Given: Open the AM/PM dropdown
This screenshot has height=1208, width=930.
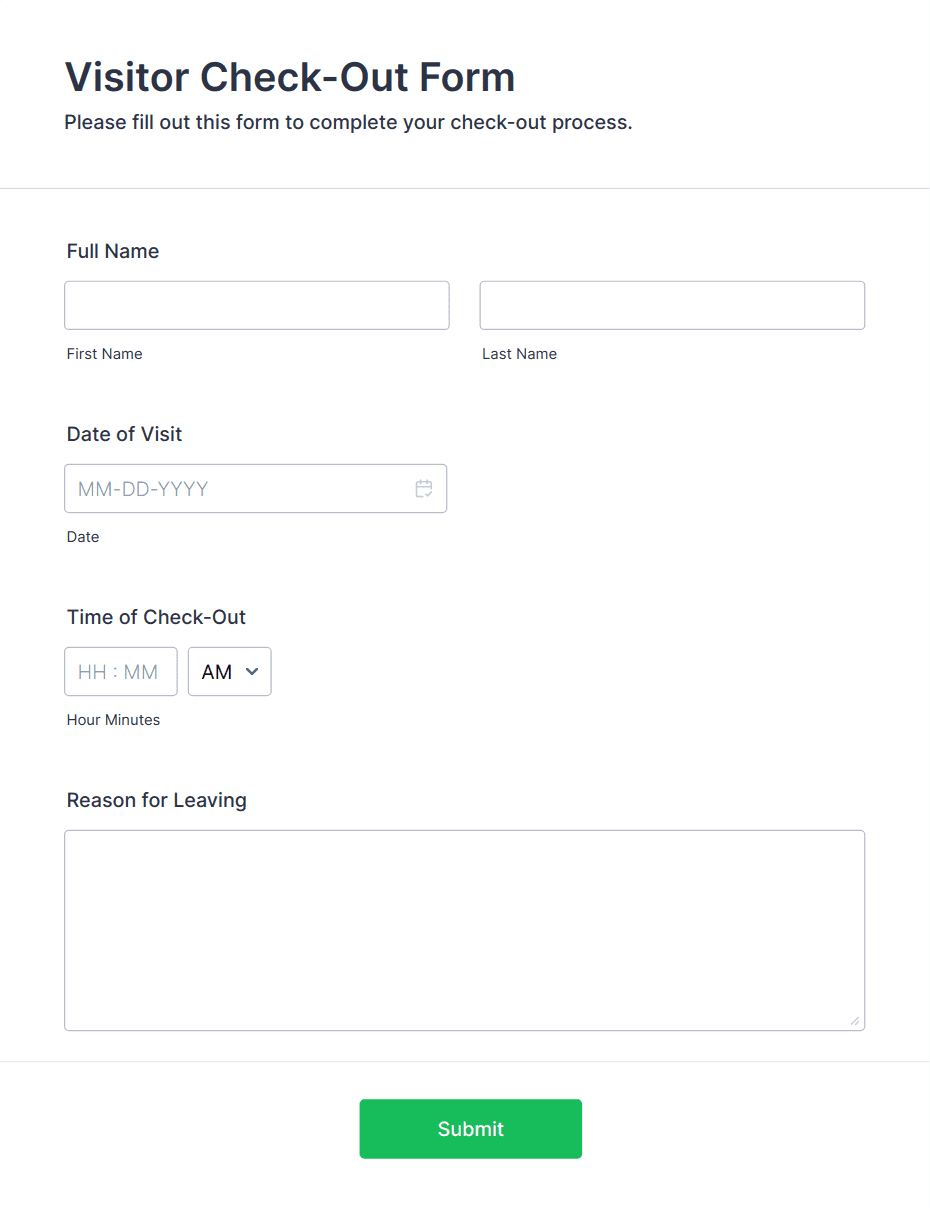Looking at the screenshot, I should 229,671.
